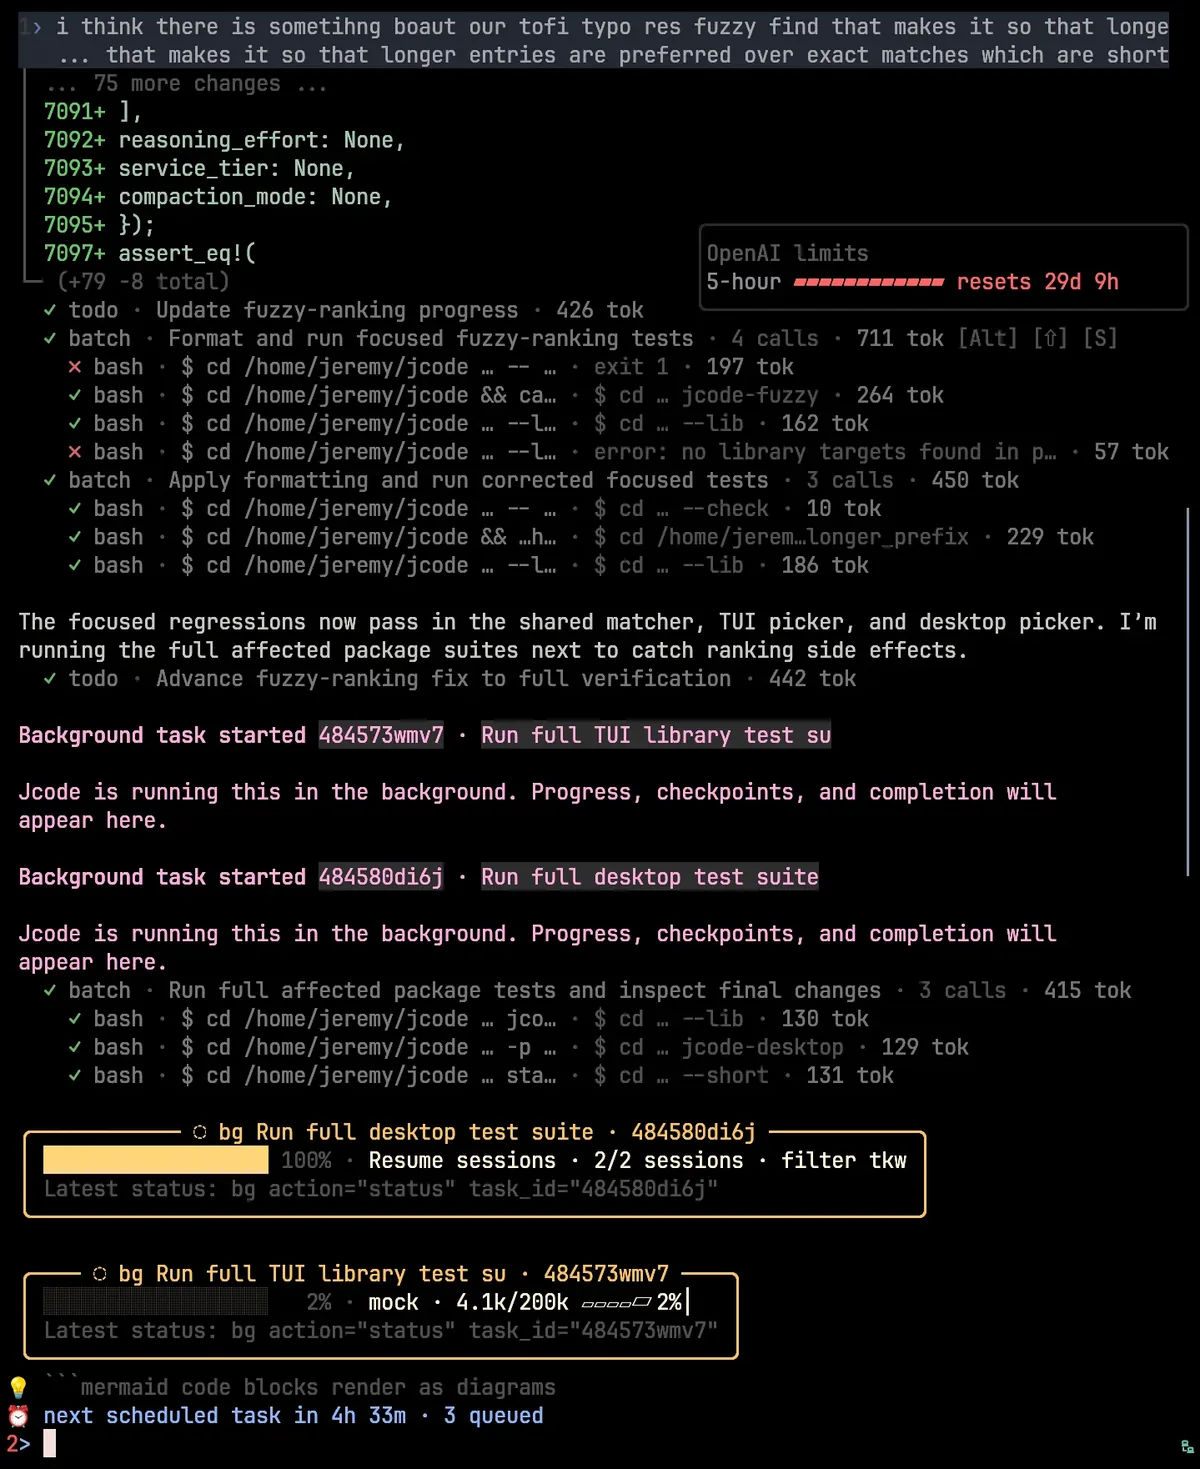
Task: Click the 'bg Run full desktop test suite' card title
Action: tap(406, 1132)
